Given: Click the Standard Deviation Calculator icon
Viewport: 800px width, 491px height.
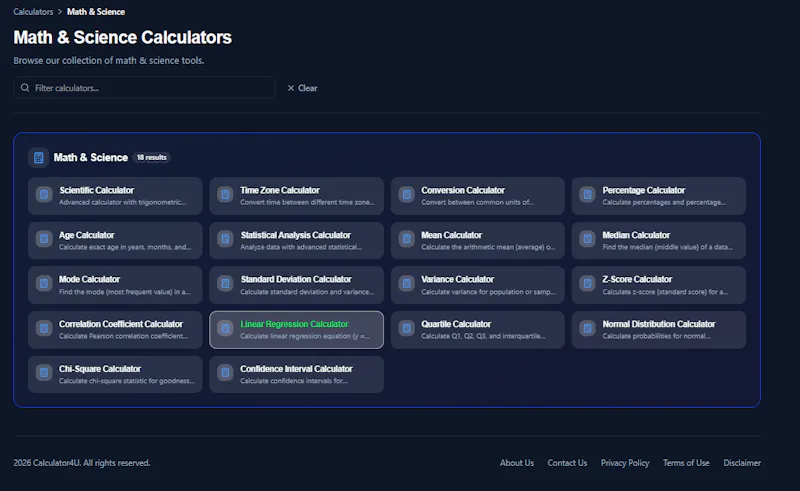Looking at the screenshot, I should point(225,283).
